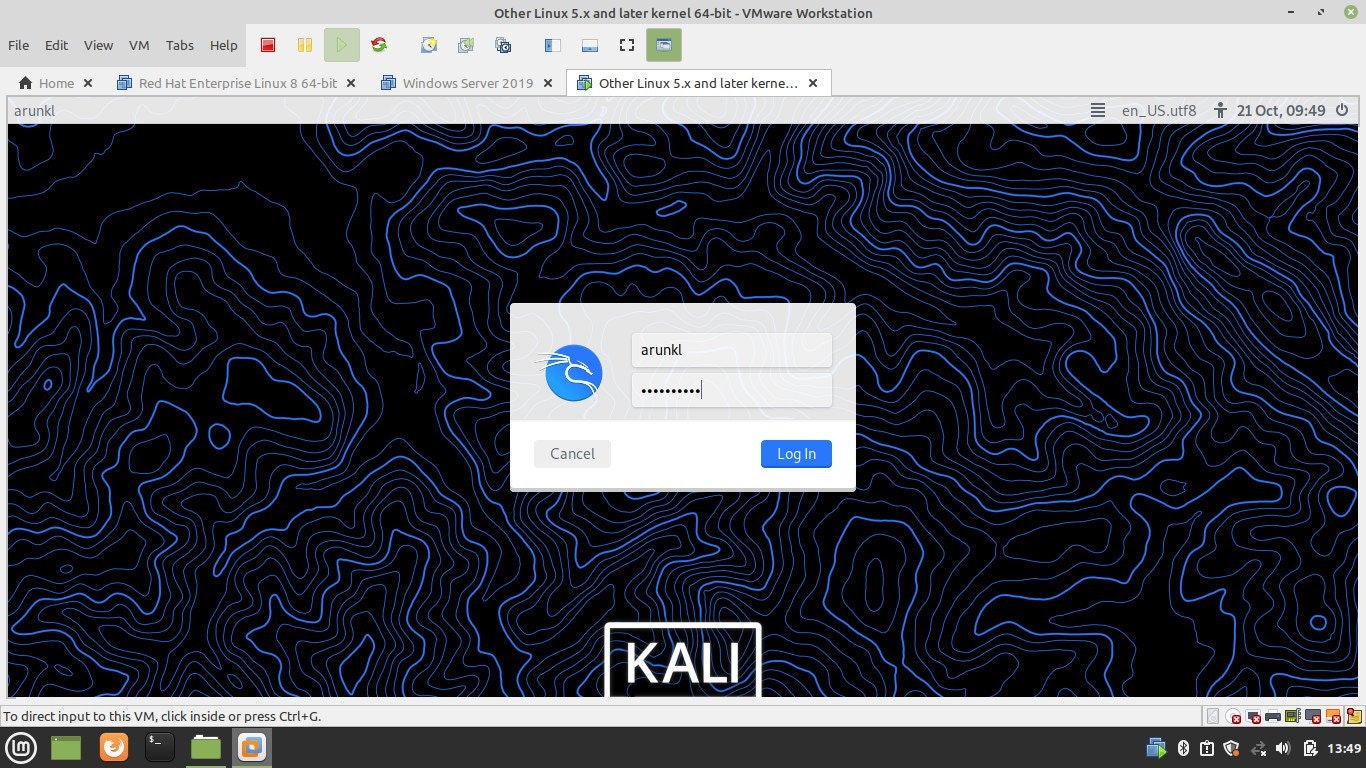Click the 13:49 clock in the taskbar
Screen dimensions: 1366x768
pos(1344,748)
